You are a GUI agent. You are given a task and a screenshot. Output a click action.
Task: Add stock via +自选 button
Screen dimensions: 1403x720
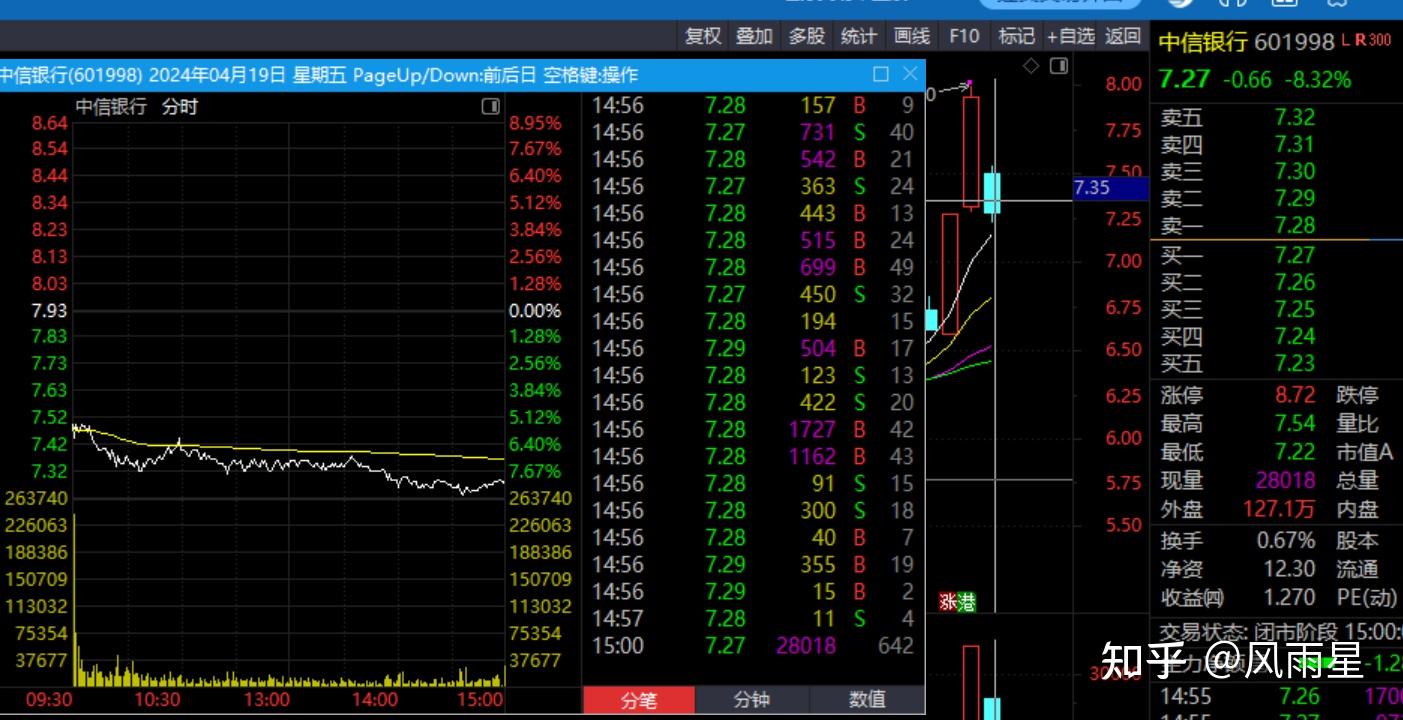[1071, 36]
